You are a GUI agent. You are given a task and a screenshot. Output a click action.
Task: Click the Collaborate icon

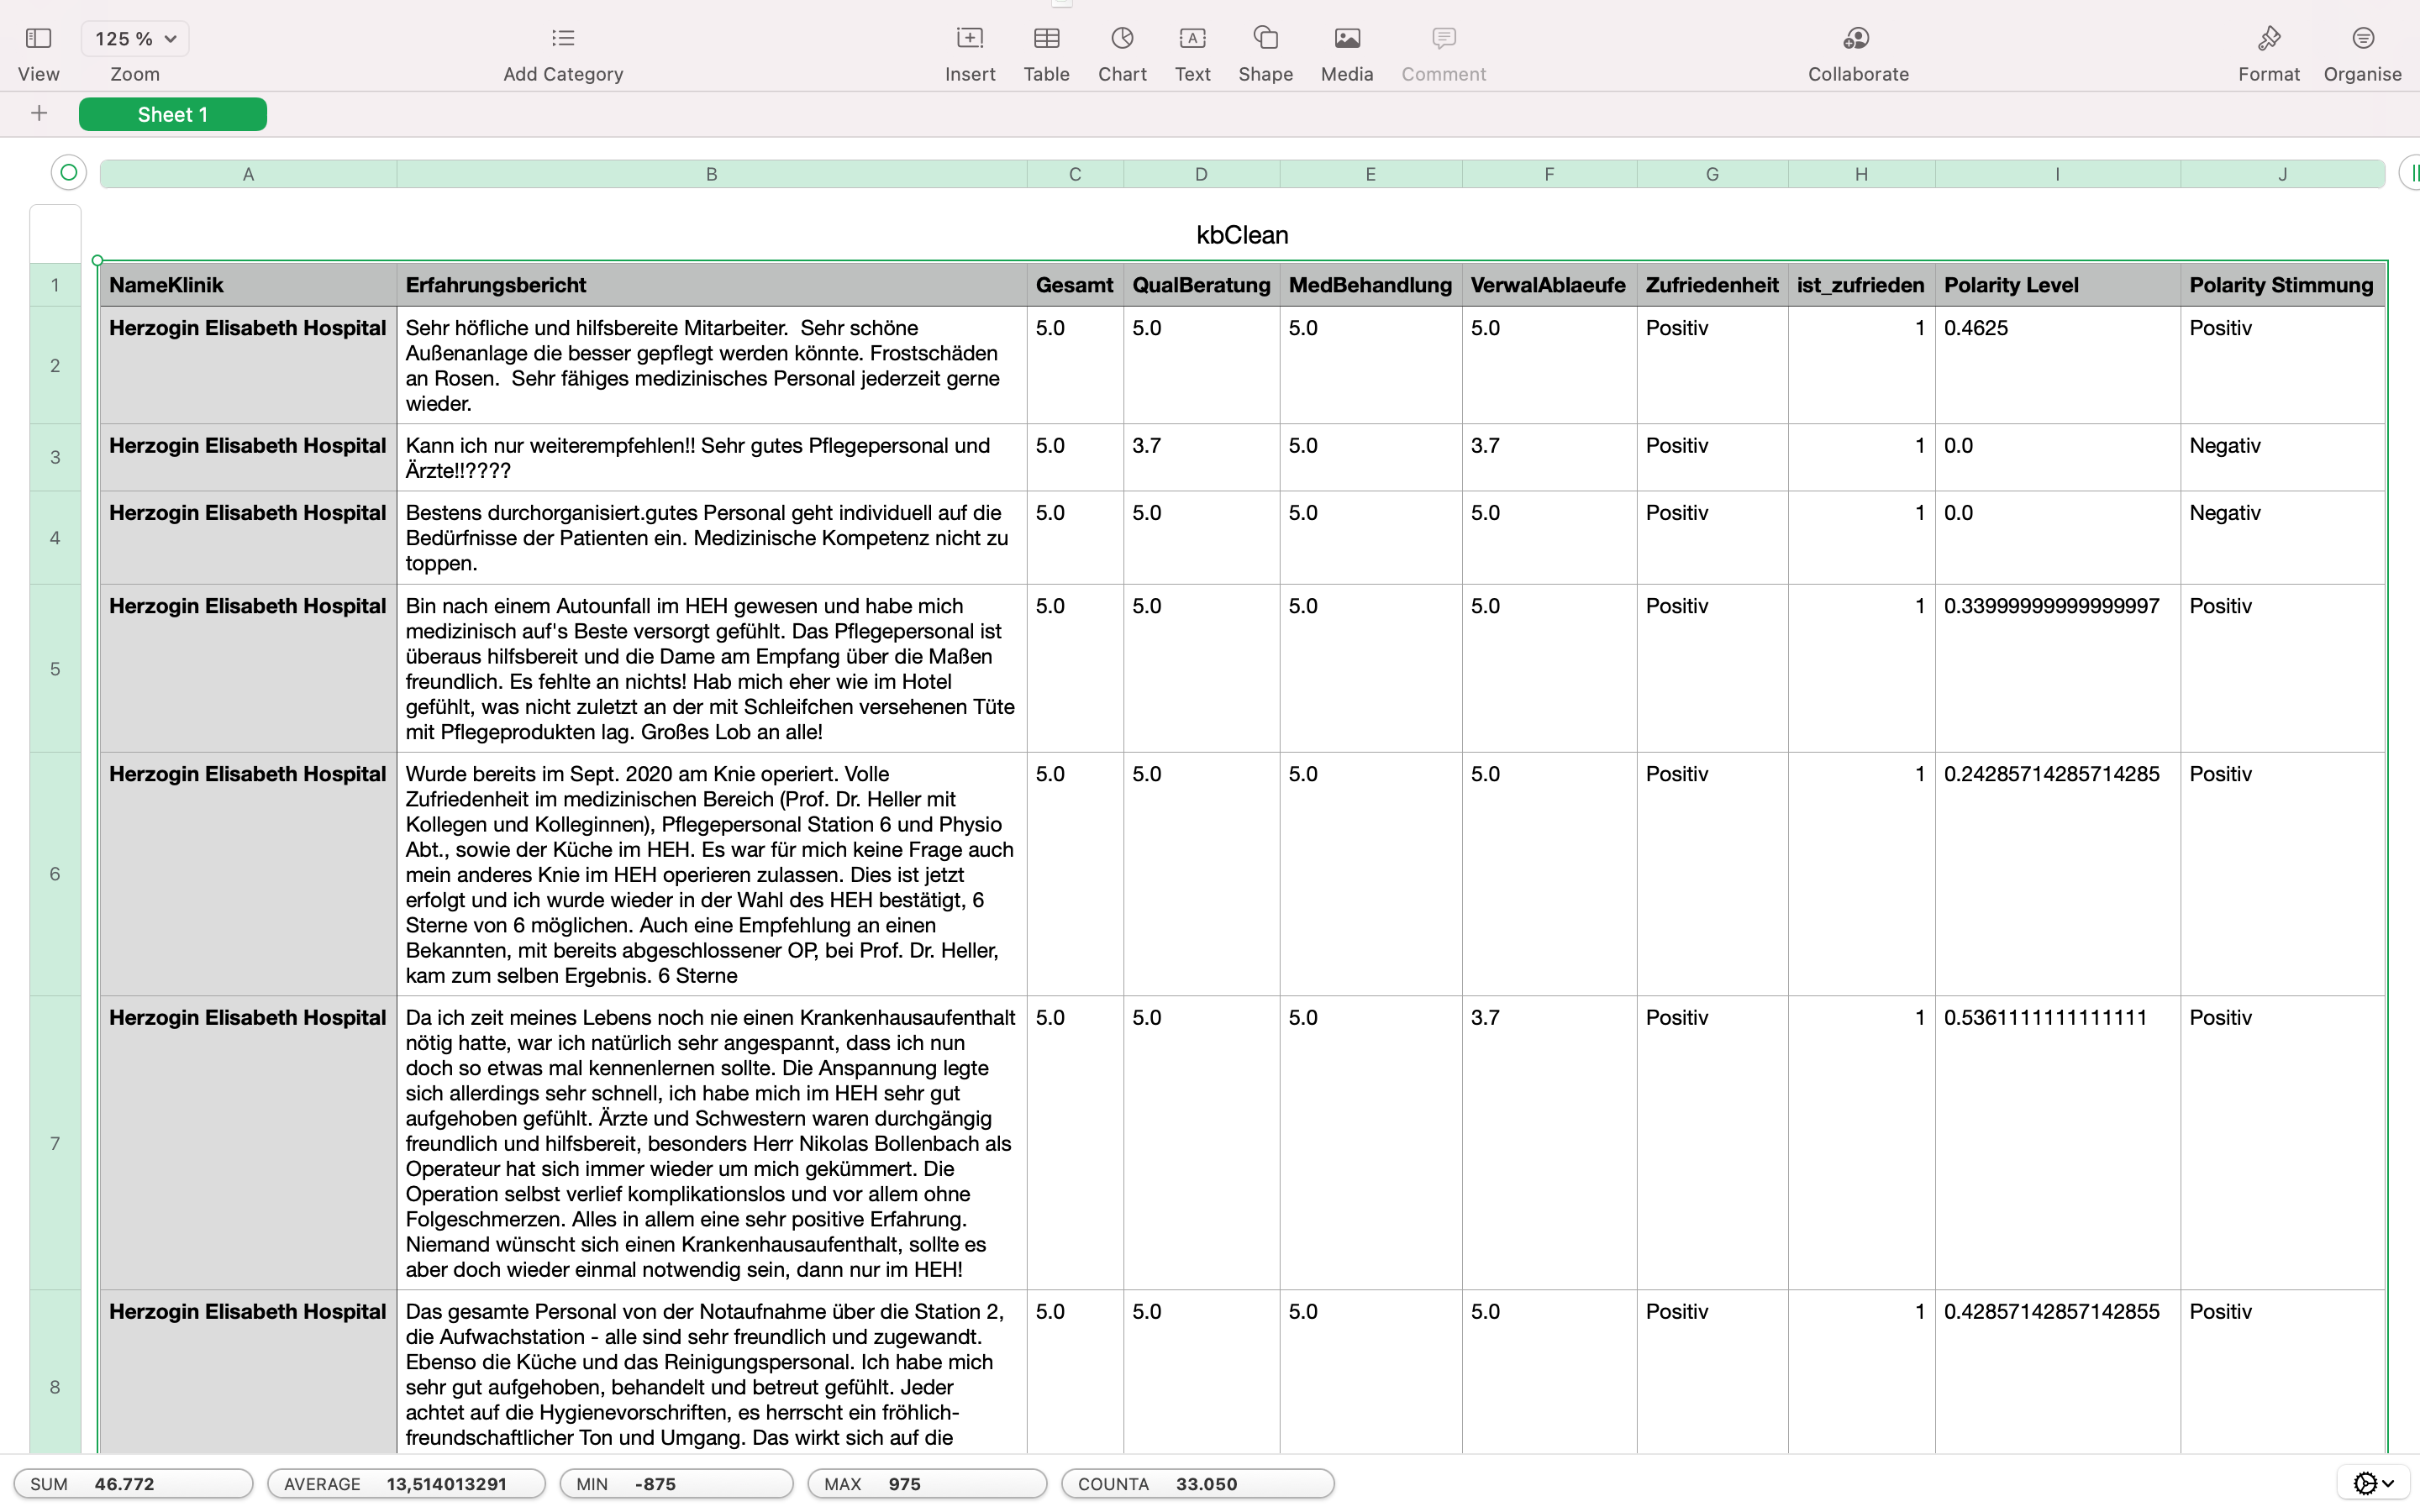click(1857, 39)
